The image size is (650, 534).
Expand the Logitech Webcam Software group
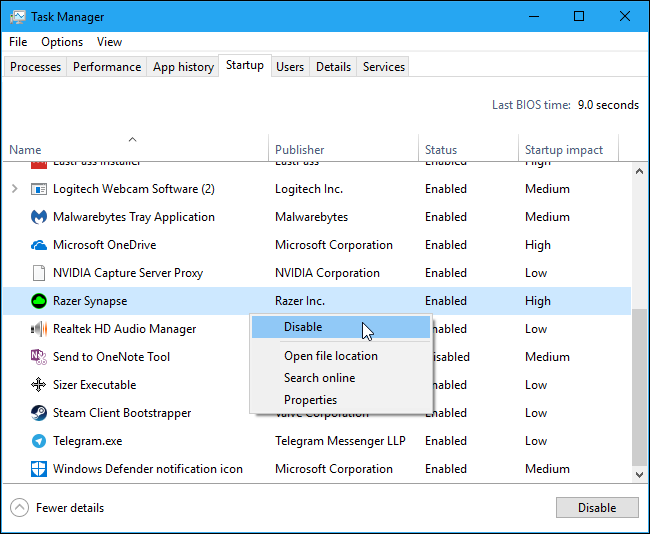coord(14,189)
